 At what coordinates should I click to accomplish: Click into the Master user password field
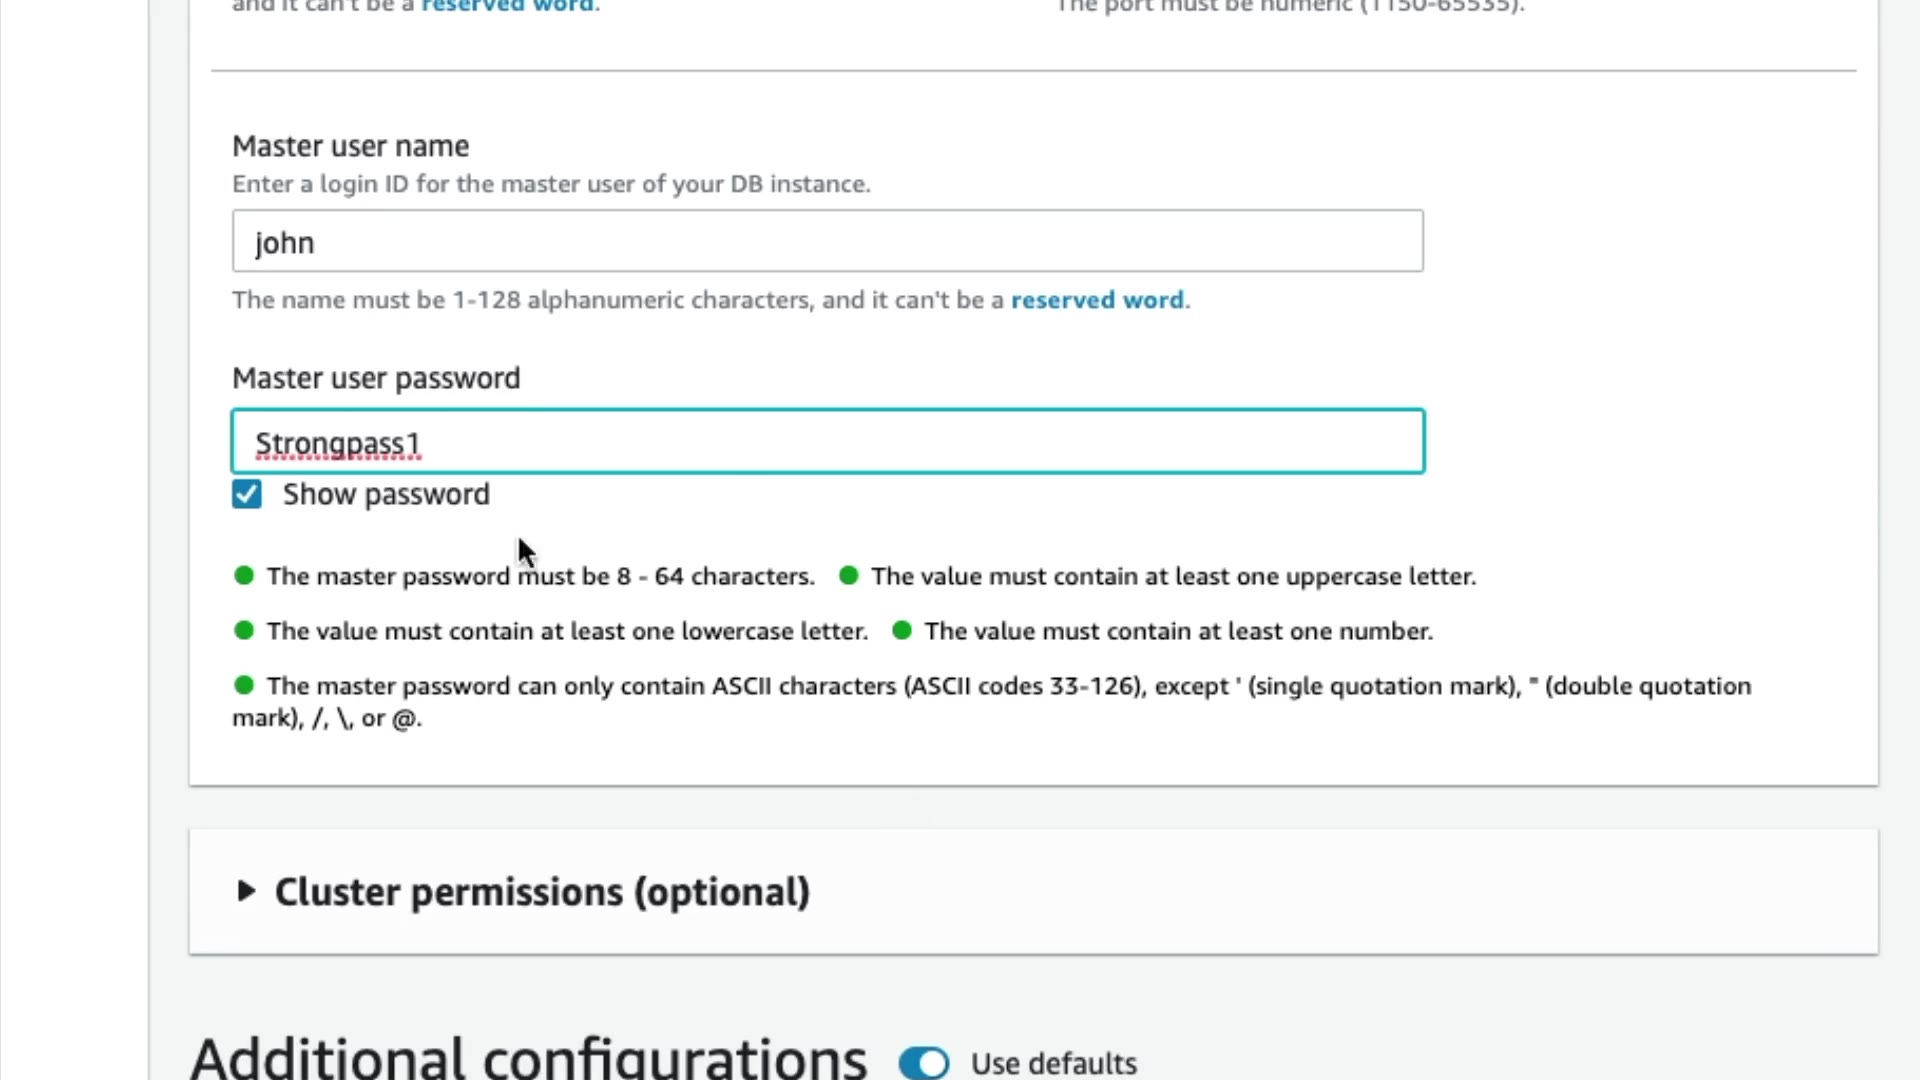click(x=827, y=441)
